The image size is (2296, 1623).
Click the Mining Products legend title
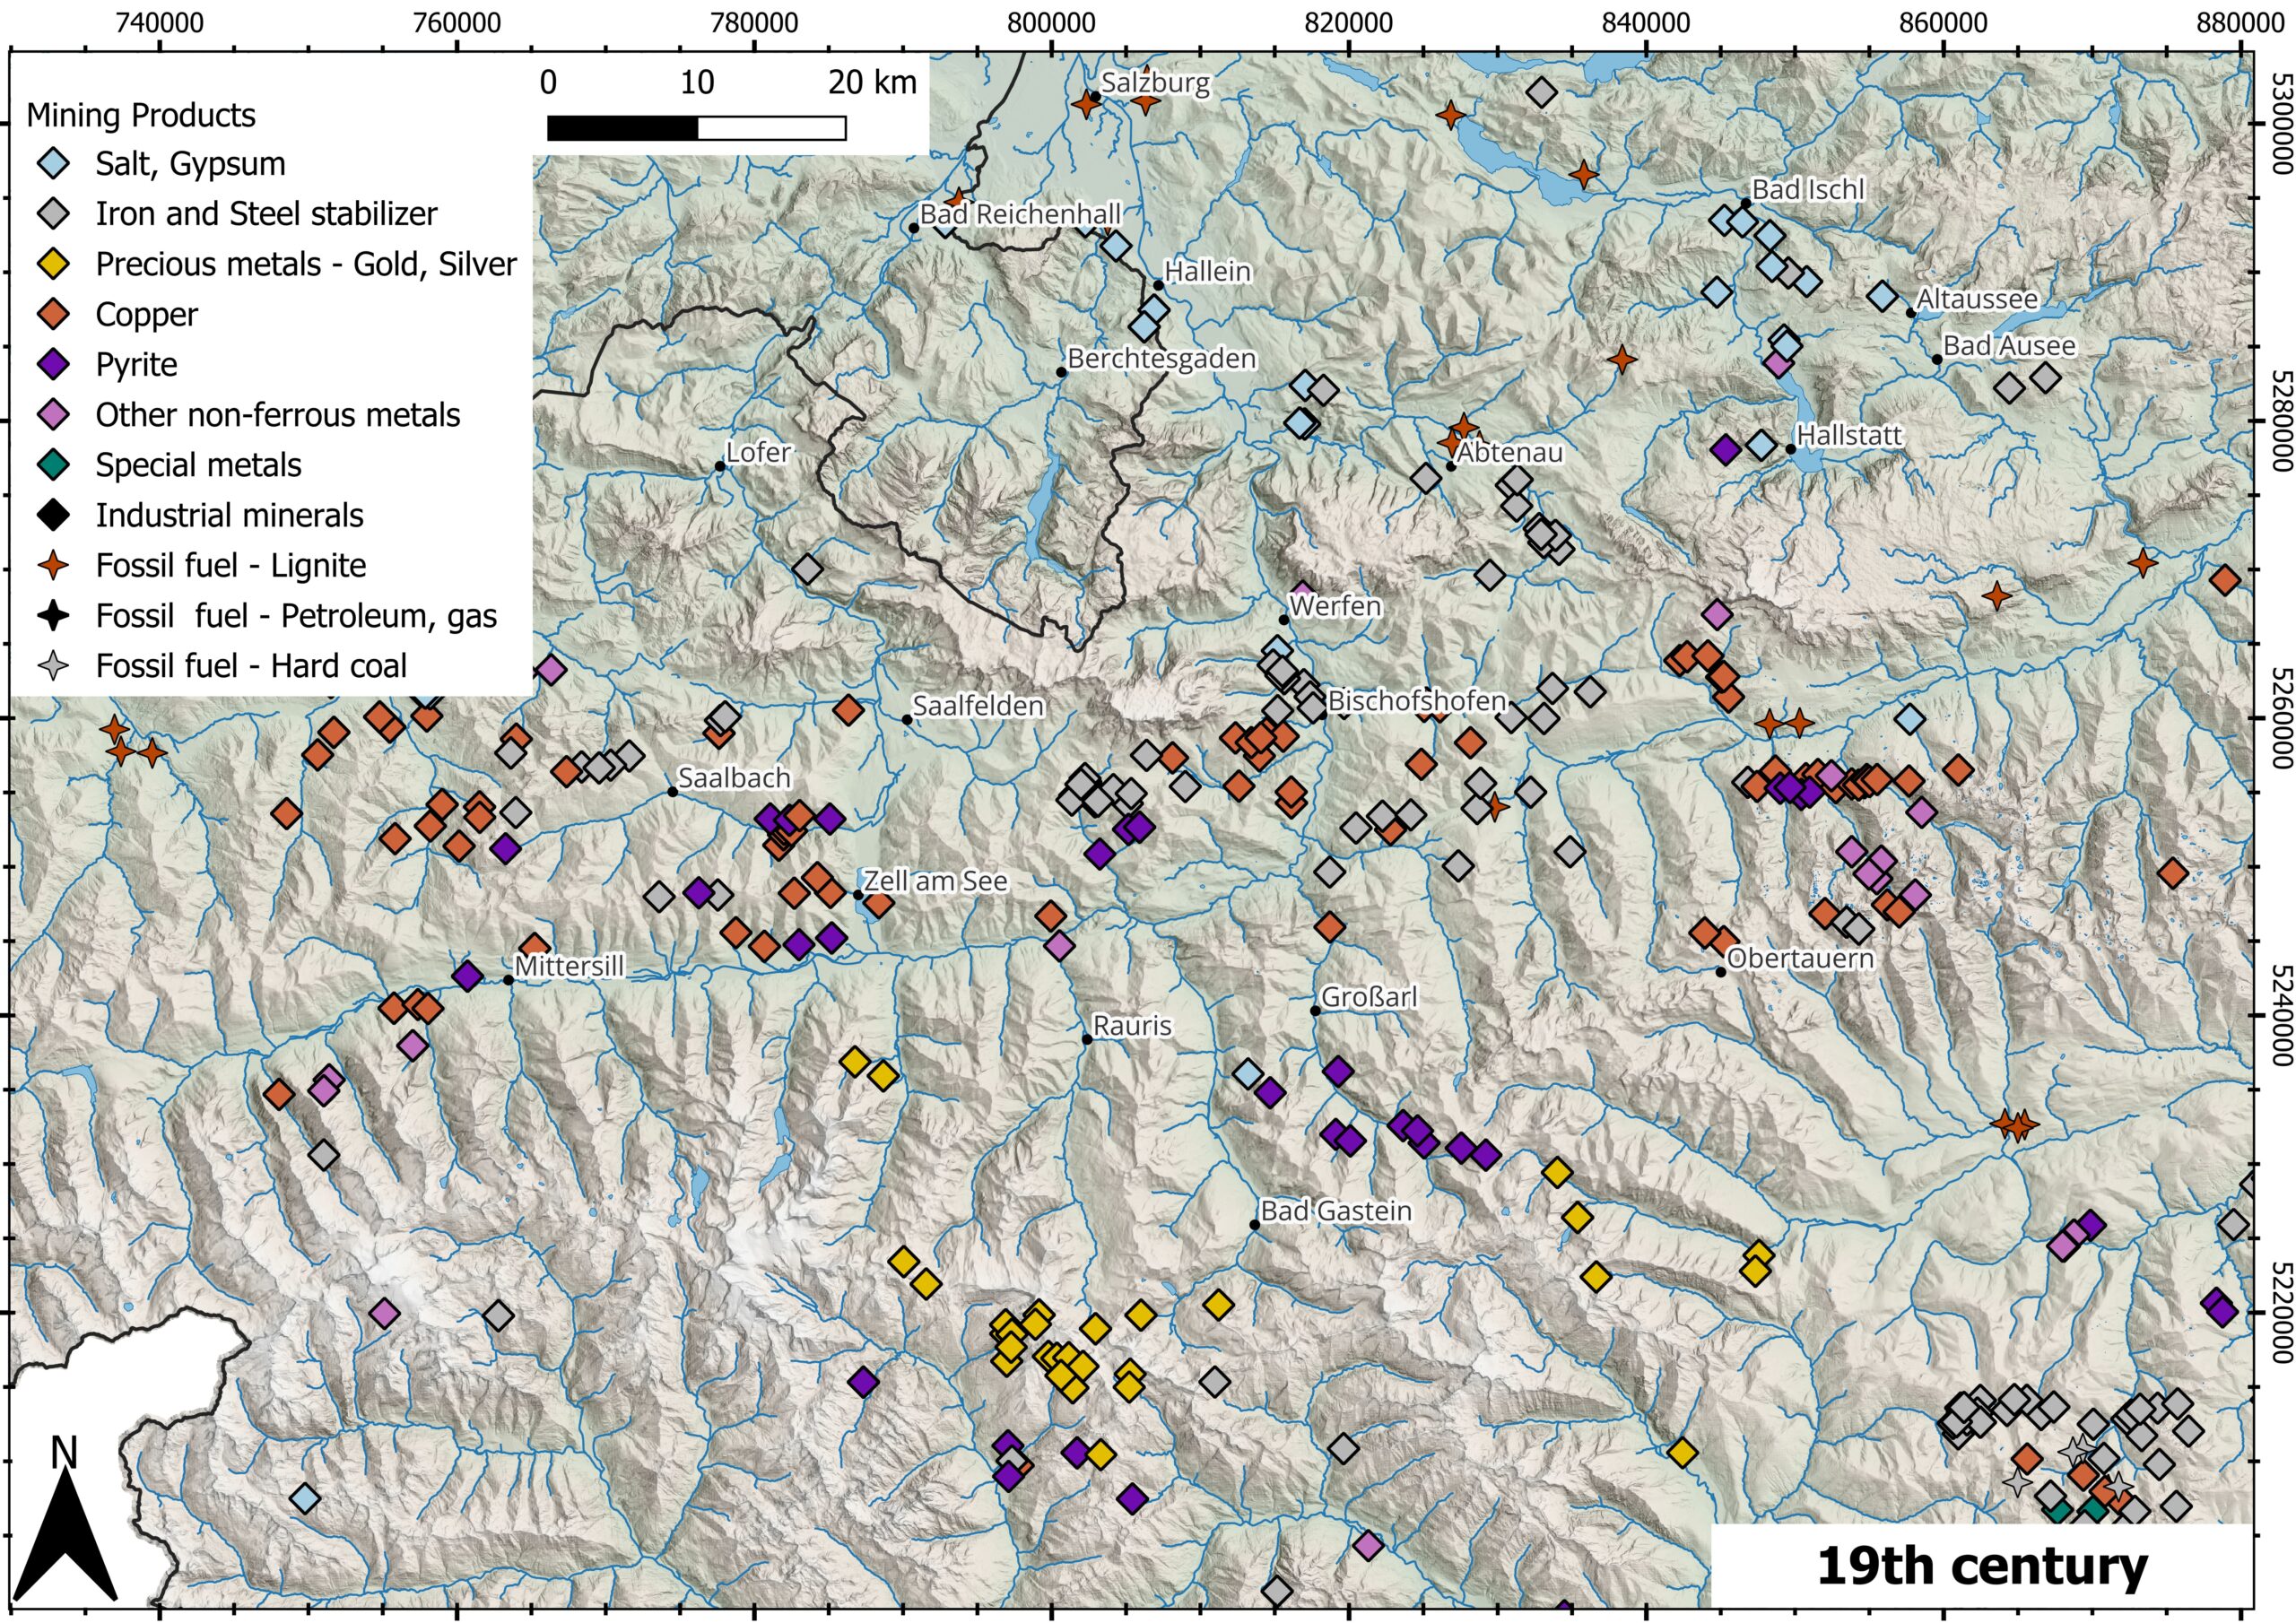click(141, 116)
